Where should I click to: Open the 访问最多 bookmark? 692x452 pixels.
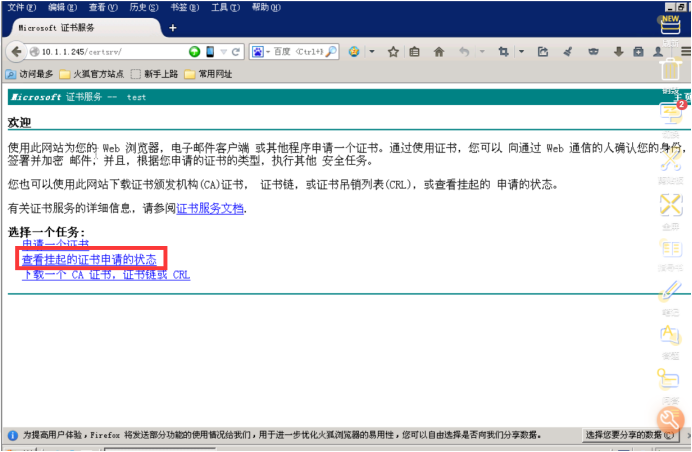click(29, 74)
